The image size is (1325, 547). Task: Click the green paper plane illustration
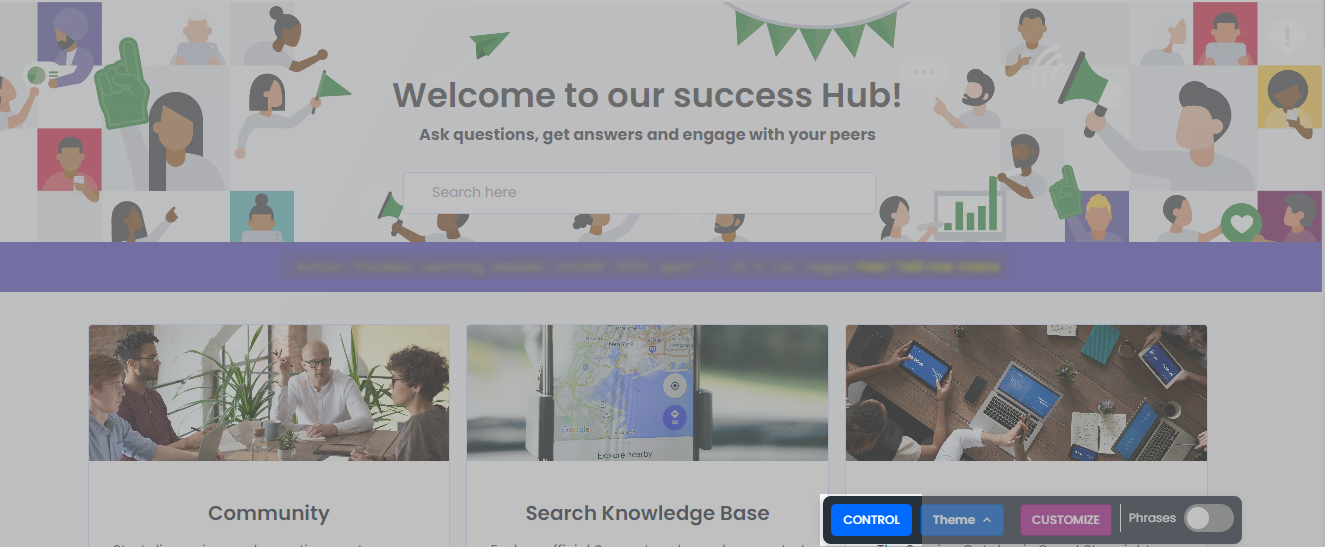[x=490, y=44]
